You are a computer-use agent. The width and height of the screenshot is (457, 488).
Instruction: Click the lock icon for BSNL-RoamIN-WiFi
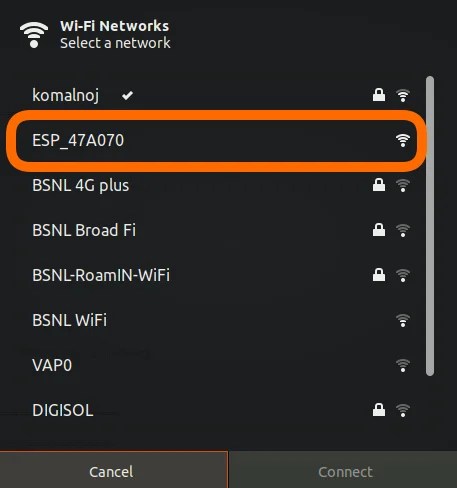[x=379, y=275]
